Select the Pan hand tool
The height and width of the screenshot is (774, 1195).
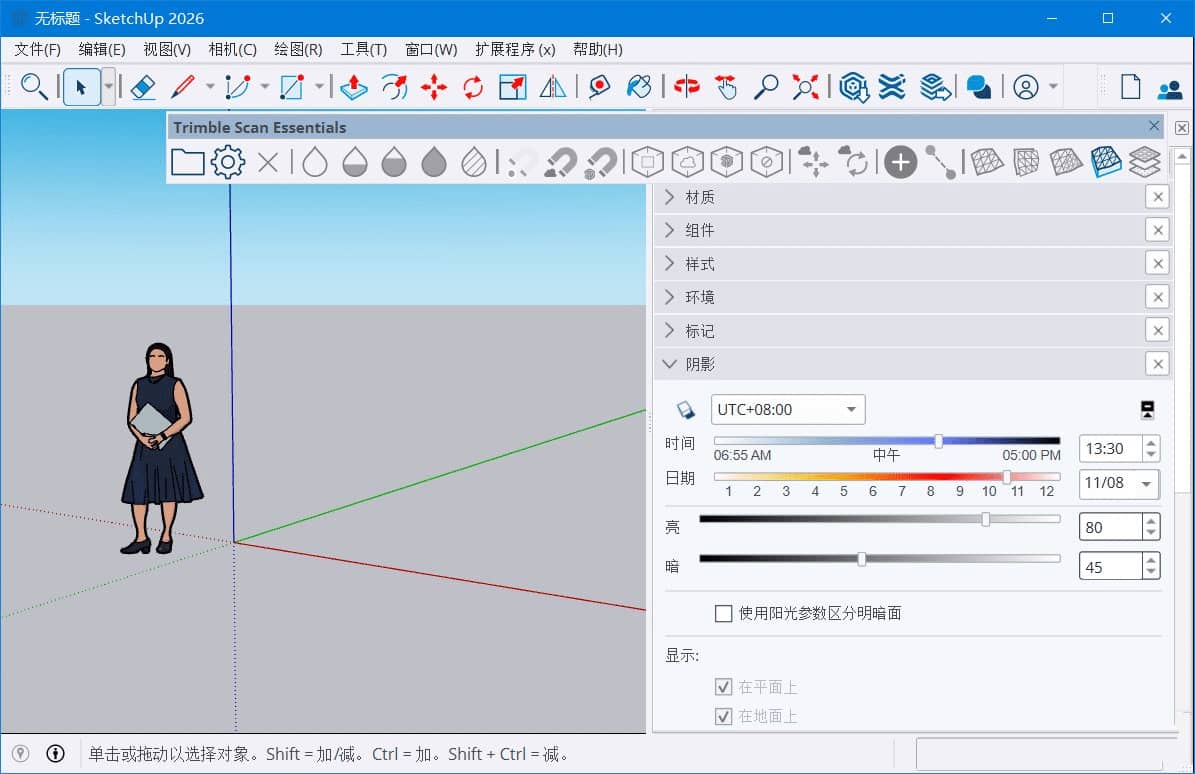tap(726, 87)
